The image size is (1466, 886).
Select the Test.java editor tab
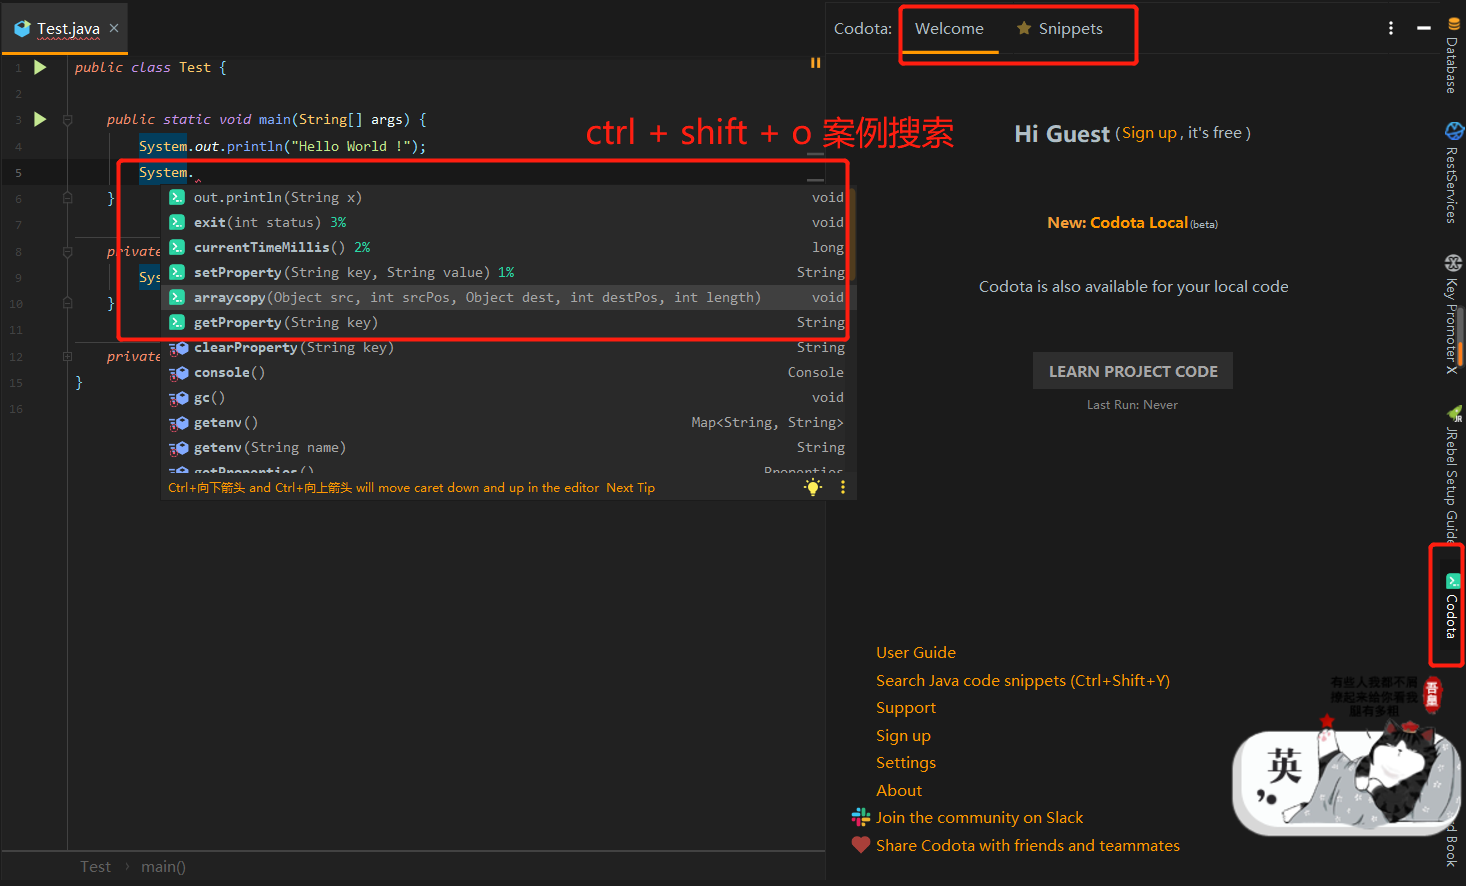[67, 28]
